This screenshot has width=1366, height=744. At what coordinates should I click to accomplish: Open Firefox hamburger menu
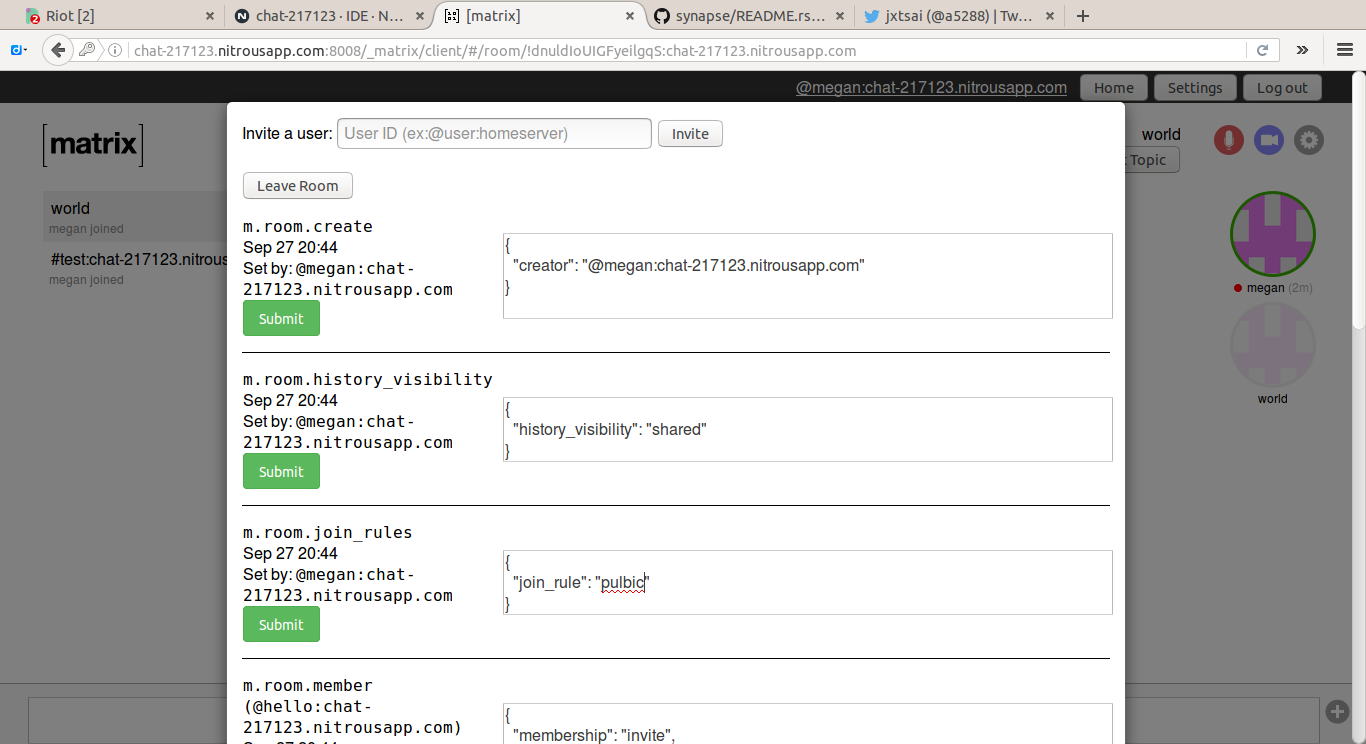[x=1345, y=50]
